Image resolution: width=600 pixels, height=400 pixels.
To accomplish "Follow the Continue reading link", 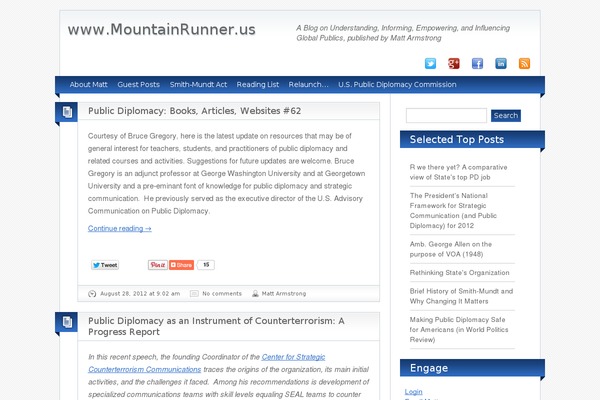I will 119,229.
